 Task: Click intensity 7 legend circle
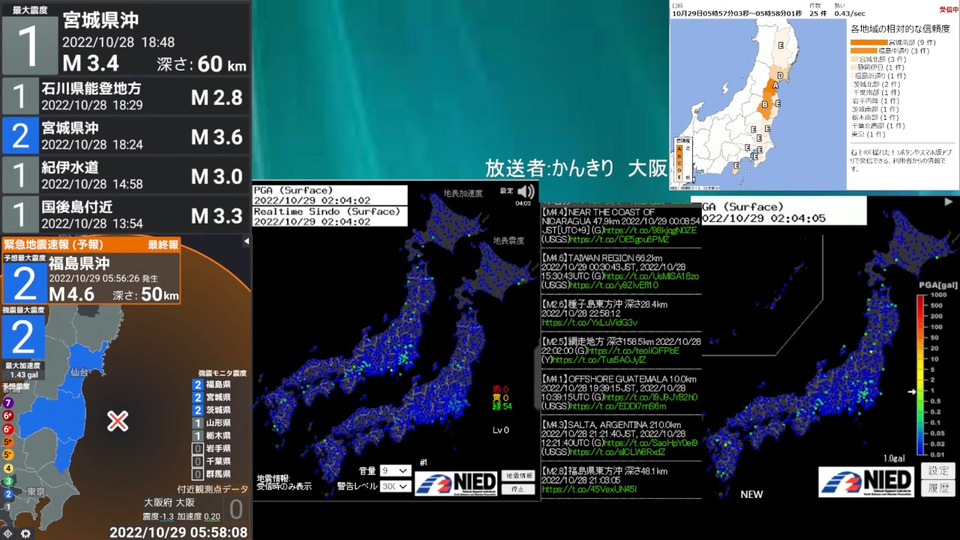click(8, 402)
